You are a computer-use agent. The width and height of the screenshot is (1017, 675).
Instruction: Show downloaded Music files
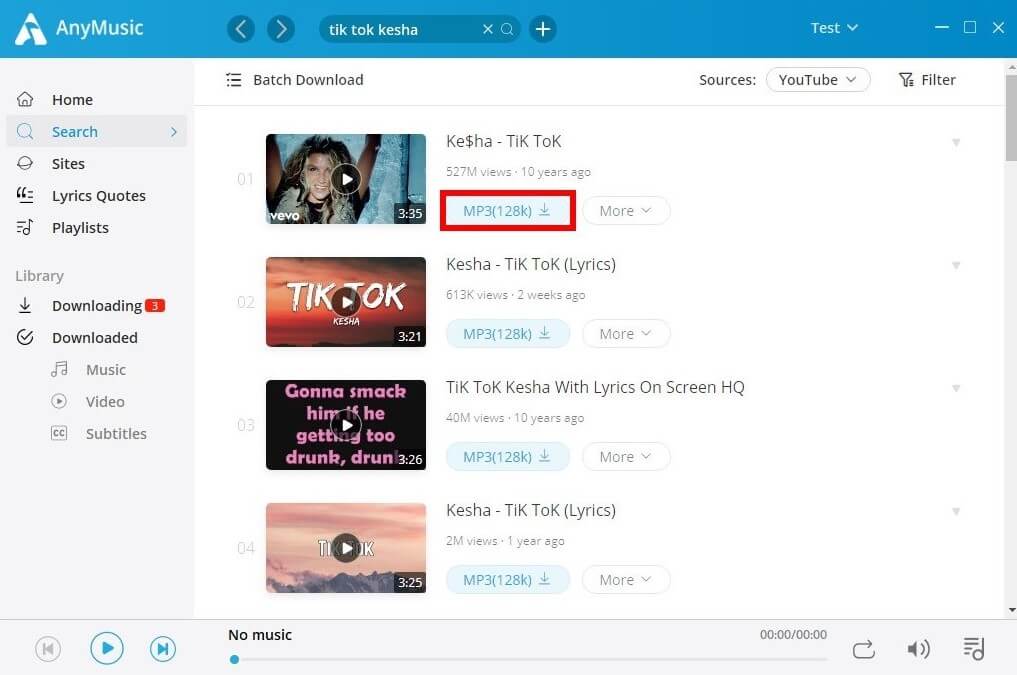click(x=106, y=370)
